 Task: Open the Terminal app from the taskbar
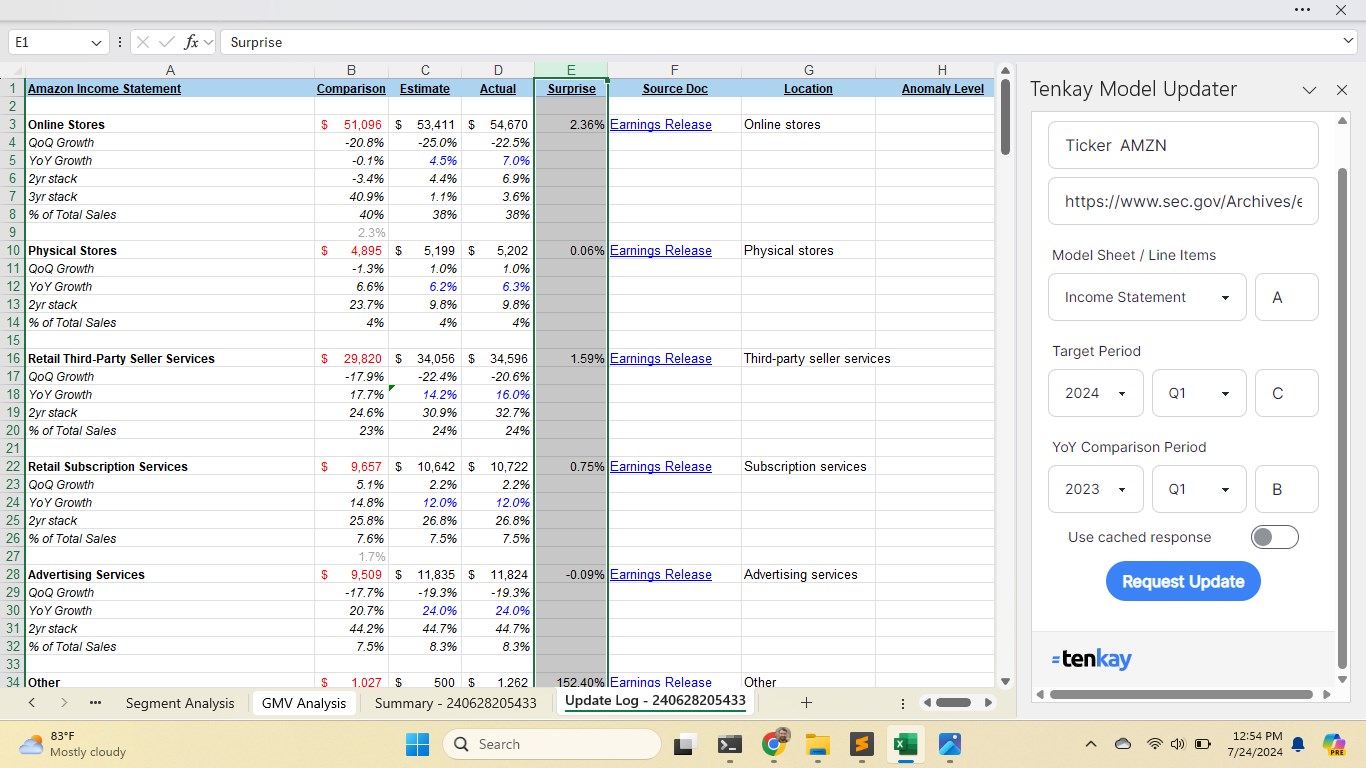click(730, 744)
